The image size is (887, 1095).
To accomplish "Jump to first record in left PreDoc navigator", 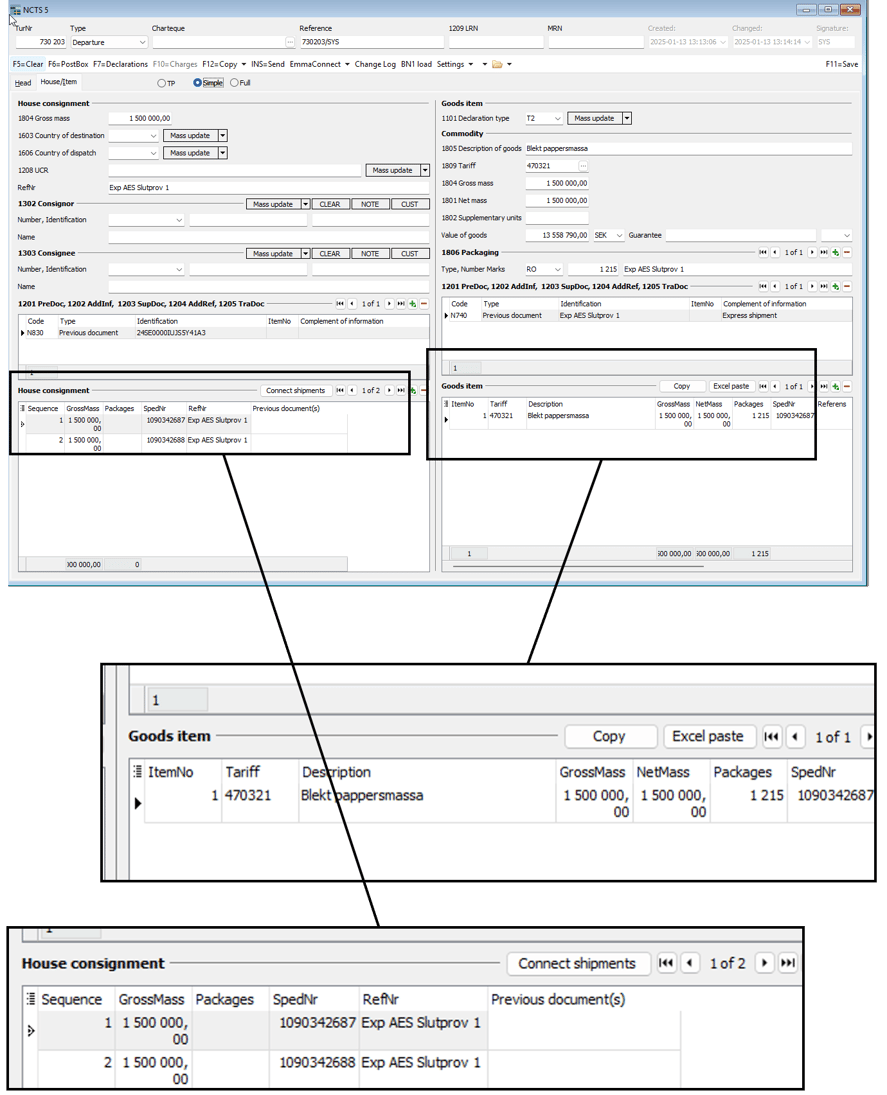I will pos(340,304).
